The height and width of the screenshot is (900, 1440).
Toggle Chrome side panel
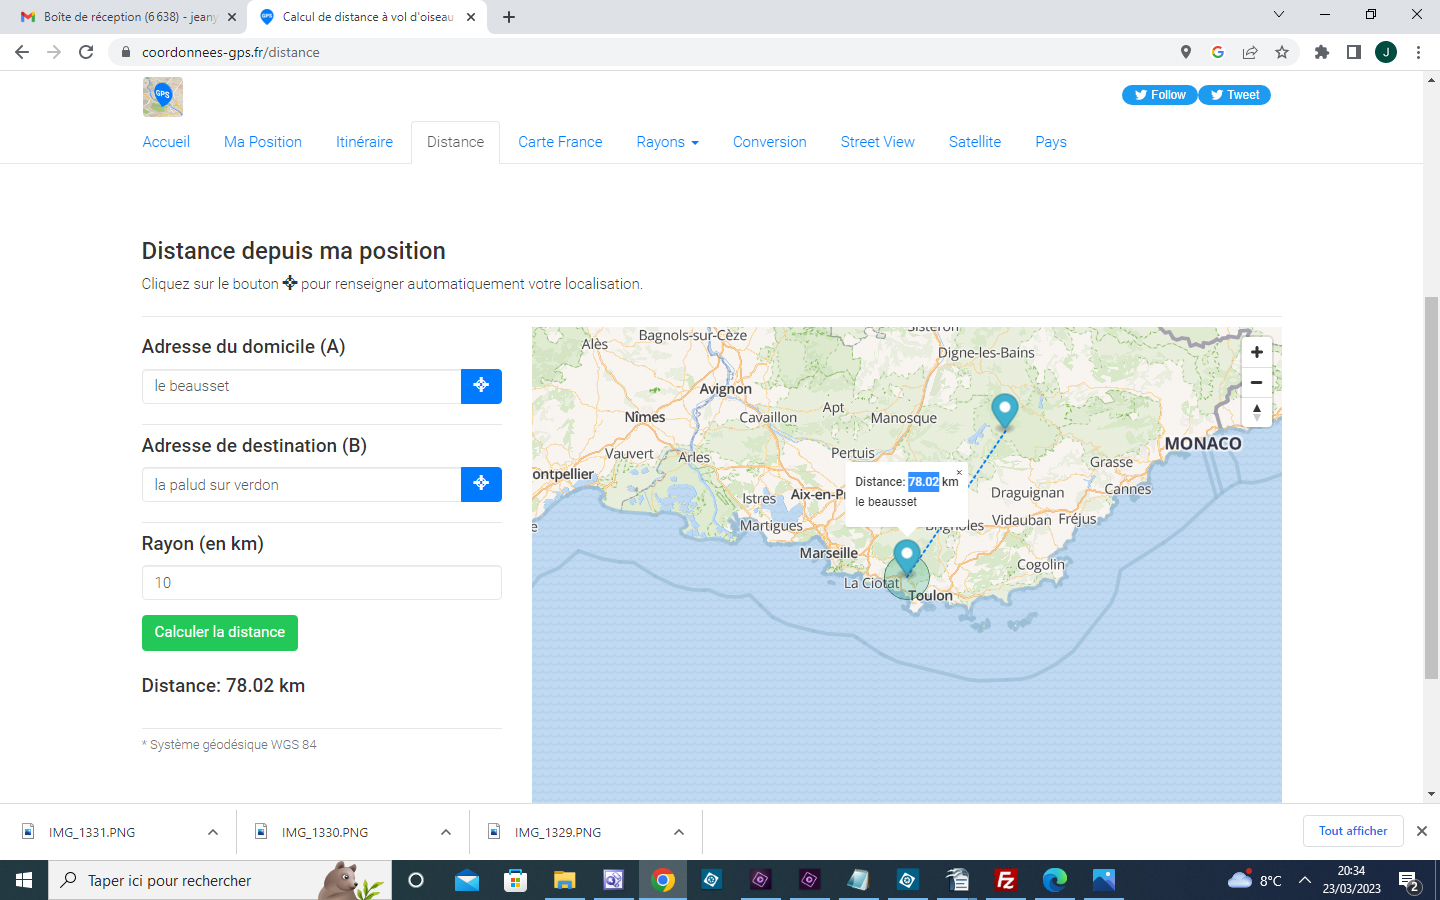tap(1354, 52)
